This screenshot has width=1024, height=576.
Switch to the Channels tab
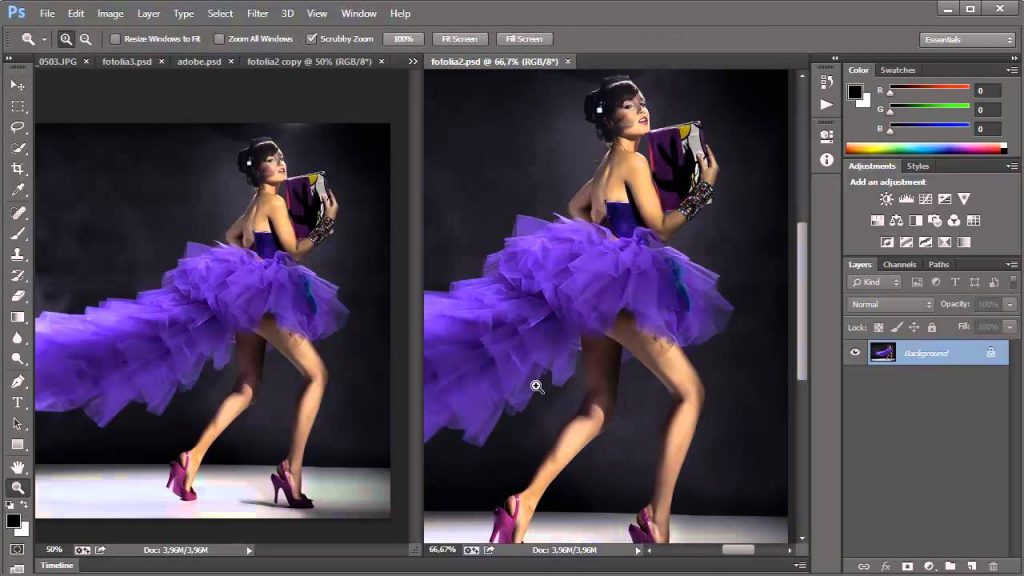(x=899, y=264)
